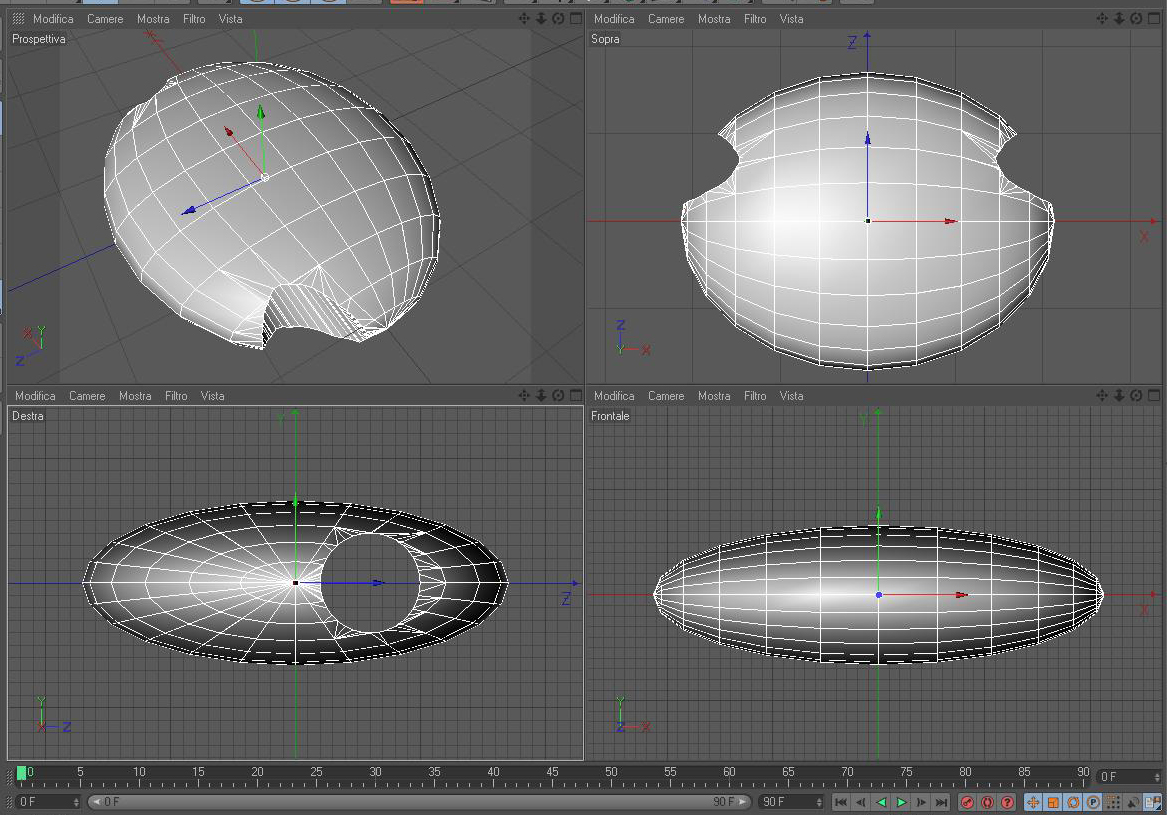This screenshot has width=1167, height=815.
Task: Step back to the previous frame
Action: coord(861,802)
